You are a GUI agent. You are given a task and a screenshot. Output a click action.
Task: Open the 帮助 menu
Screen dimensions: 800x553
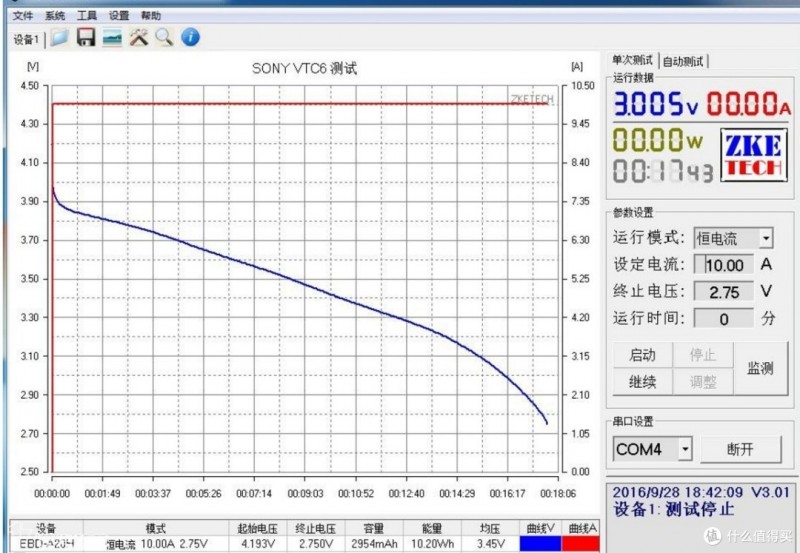click(x=151, y=16)
